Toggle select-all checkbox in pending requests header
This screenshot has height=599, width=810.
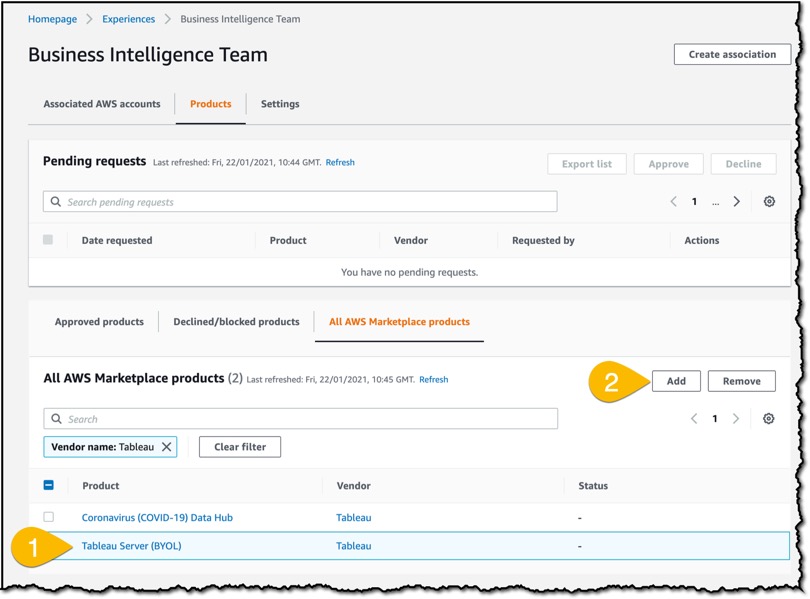point(48,240)
